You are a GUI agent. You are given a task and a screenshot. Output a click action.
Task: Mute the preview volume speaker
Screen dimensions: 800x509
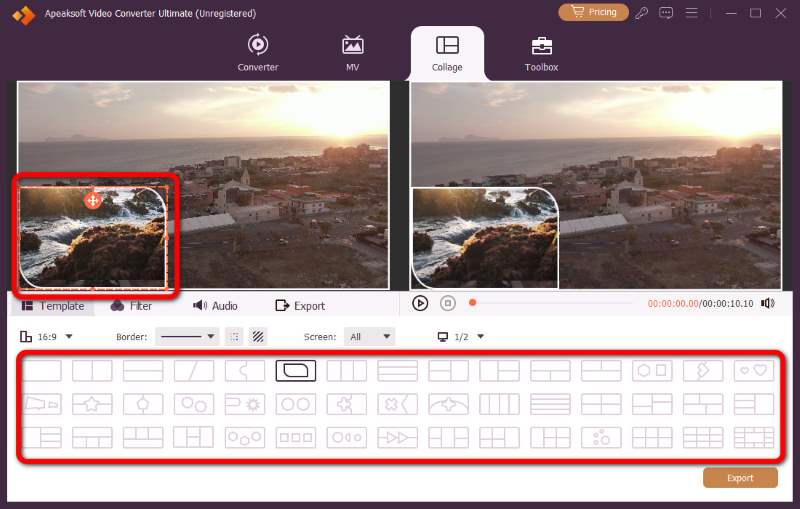coord(767,303)
